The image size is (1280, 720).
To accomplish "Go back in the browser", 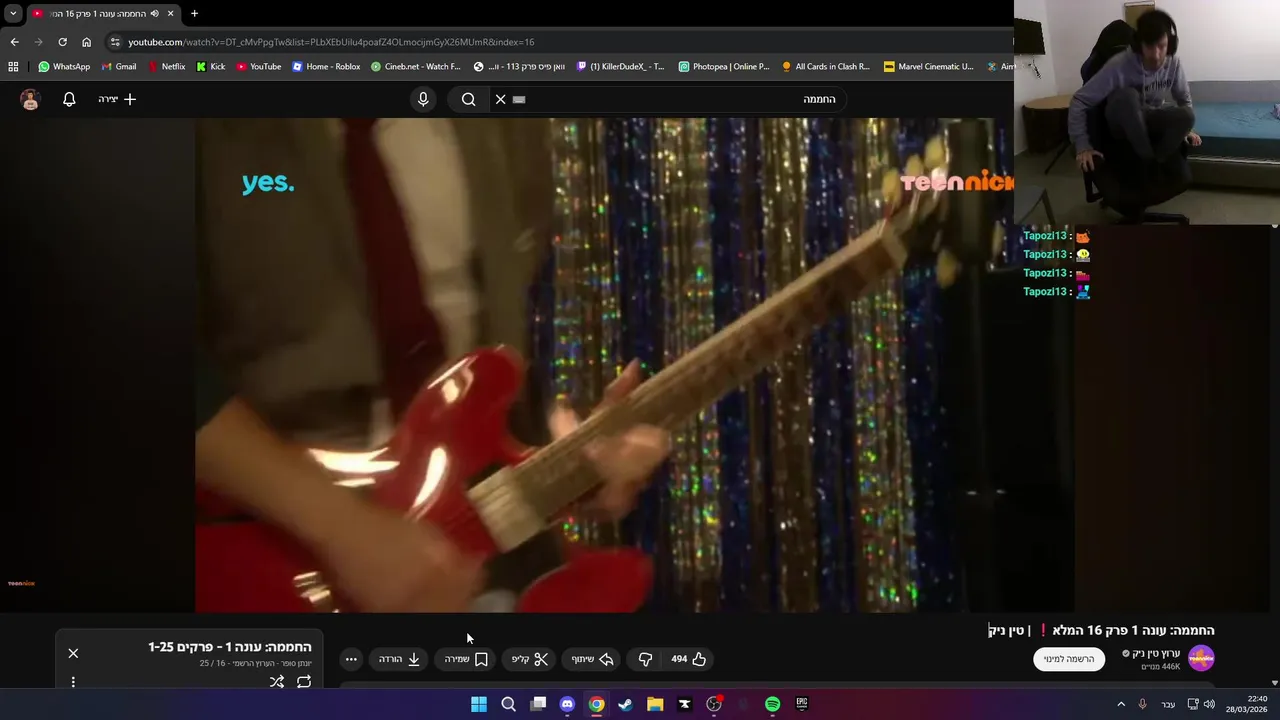I will click(14, 42).
